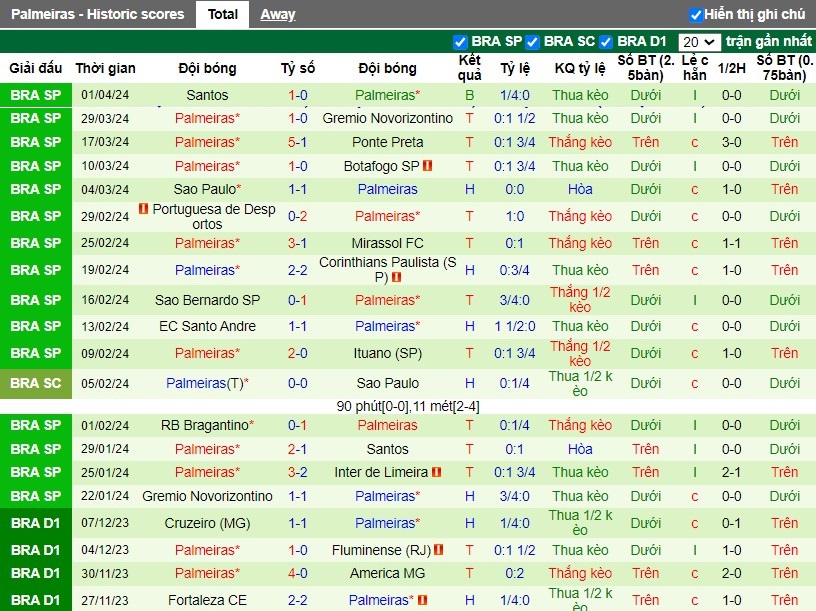
Task: Click BRA D1 cell for 07/12/23 match
Action: pyautogui.click(x=36, y=523)
